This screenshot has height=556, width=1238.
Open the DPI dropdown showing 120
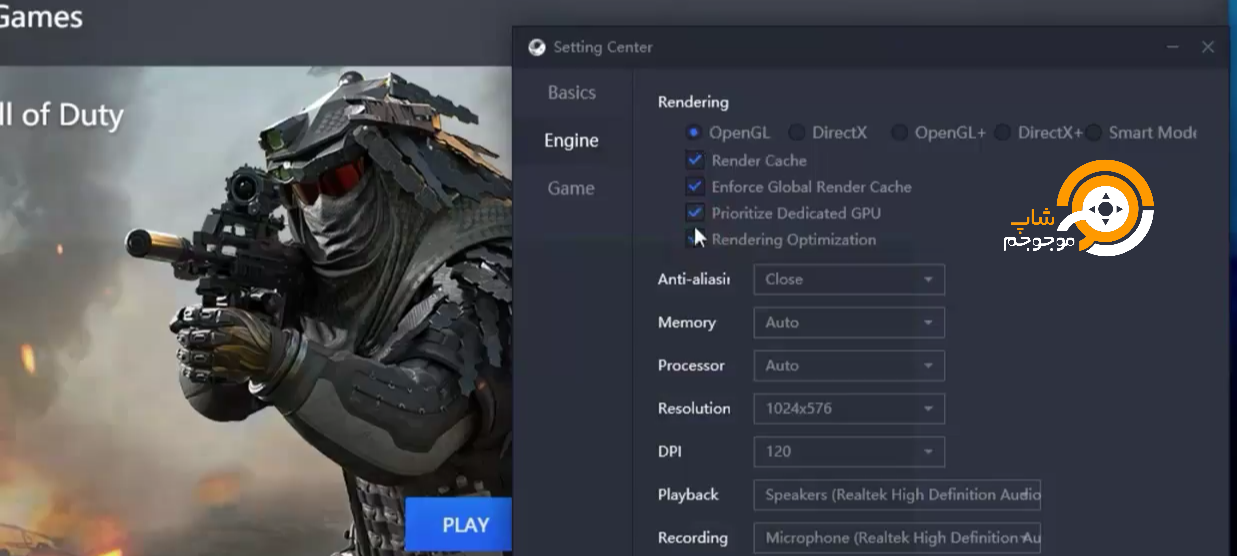pos(849,451)
